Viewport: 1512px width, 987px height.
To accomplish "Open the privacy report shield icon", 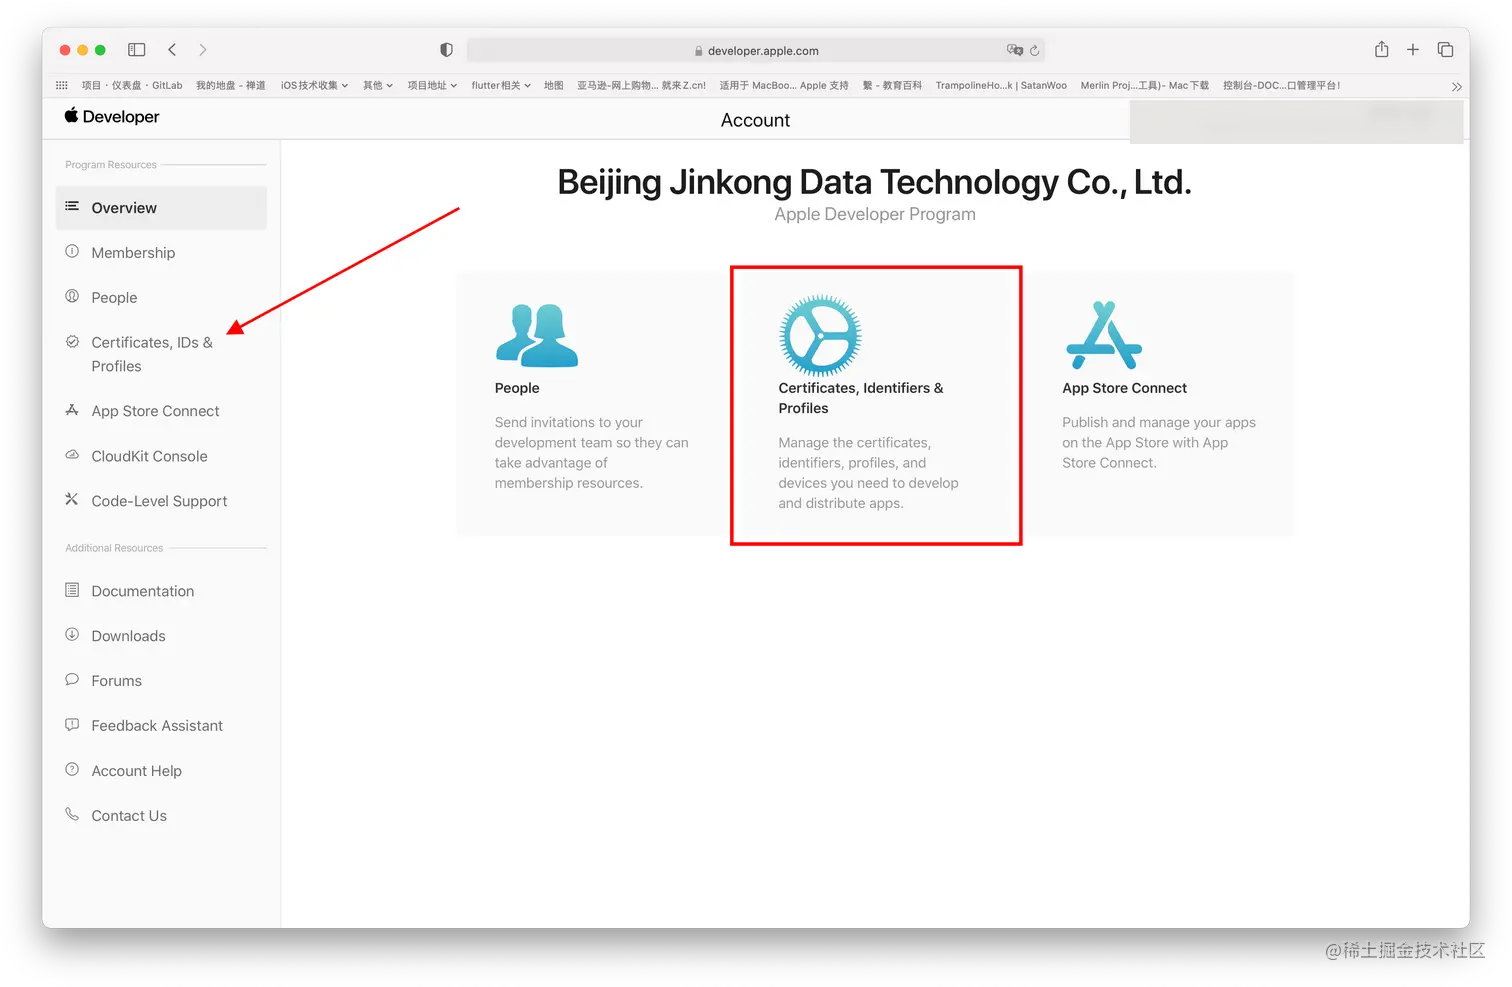I will point(447,50).
